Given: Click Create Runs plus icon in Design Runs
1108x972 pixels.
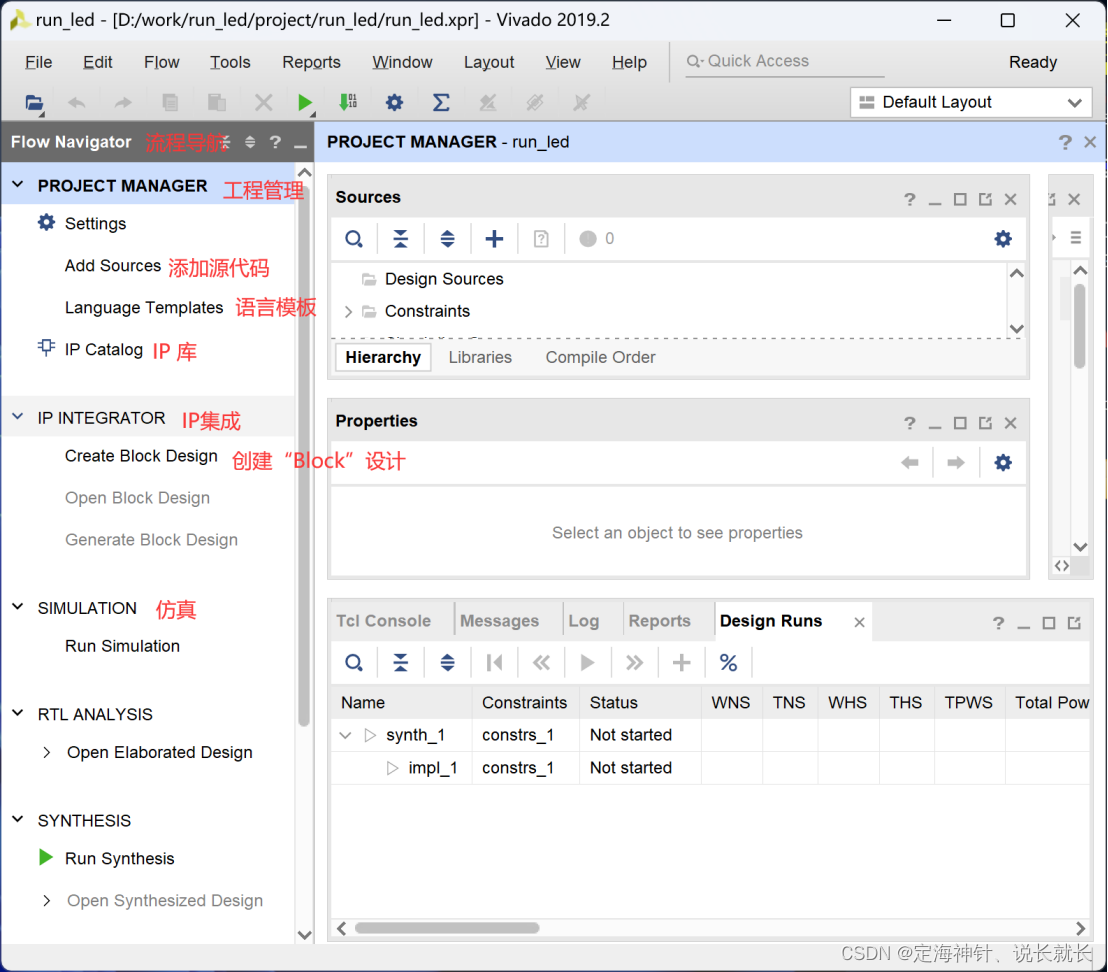Looking at the screenshot, I should point(681,663).
